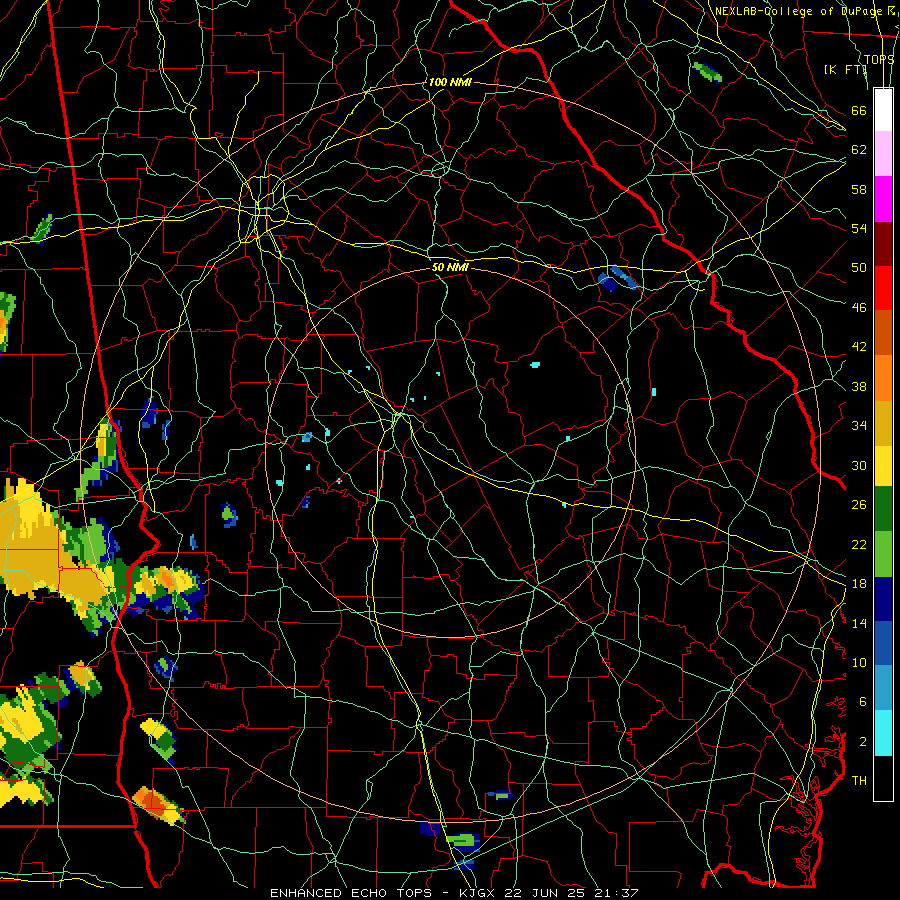The height and width of the screenshot is (900, 900).
Task: Click legend value 62
Action: tap(859, 150)
